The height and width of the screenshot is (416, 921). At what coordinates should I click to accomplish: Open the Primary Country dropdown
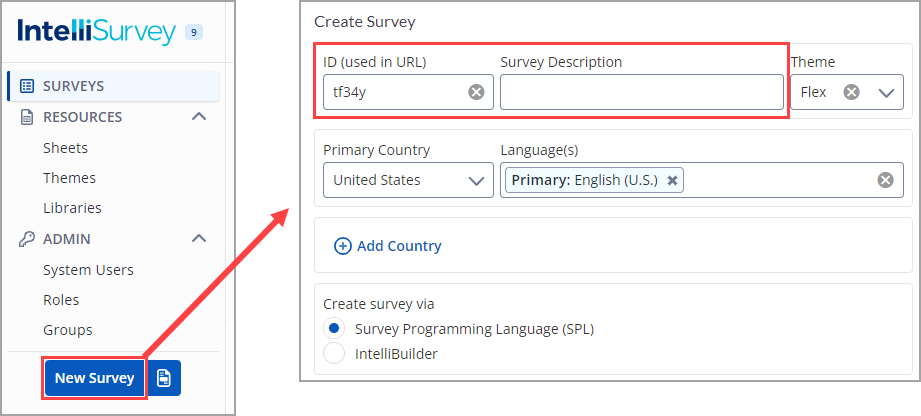click(x=408, y=180)
